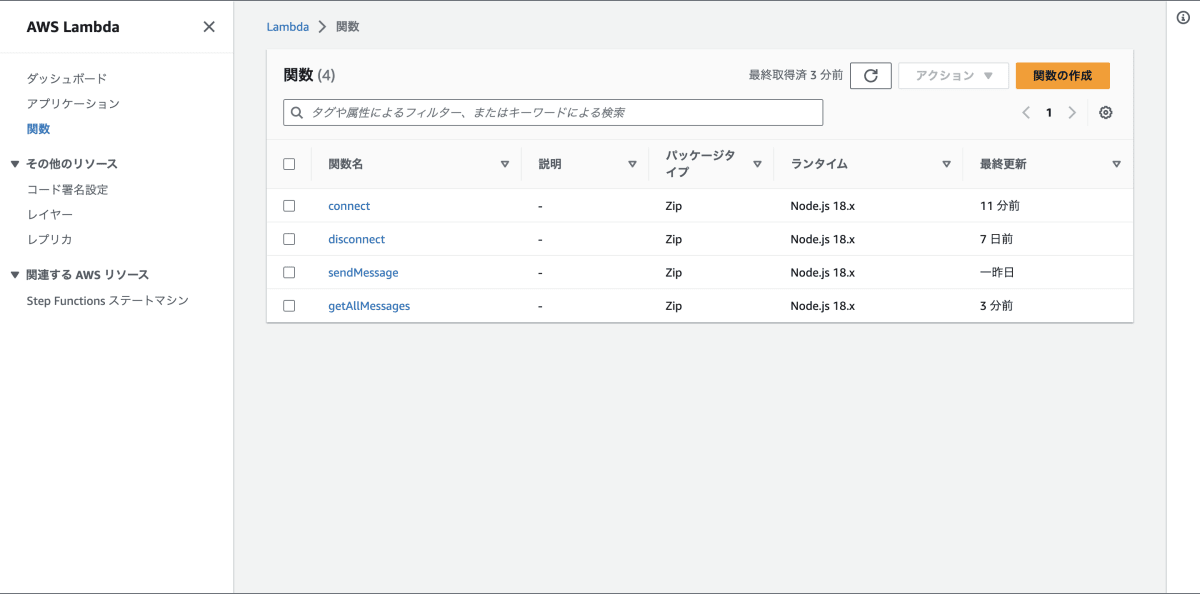Click 7 日前 in disconnect row
1200x594 pixels.
[996, 239]
